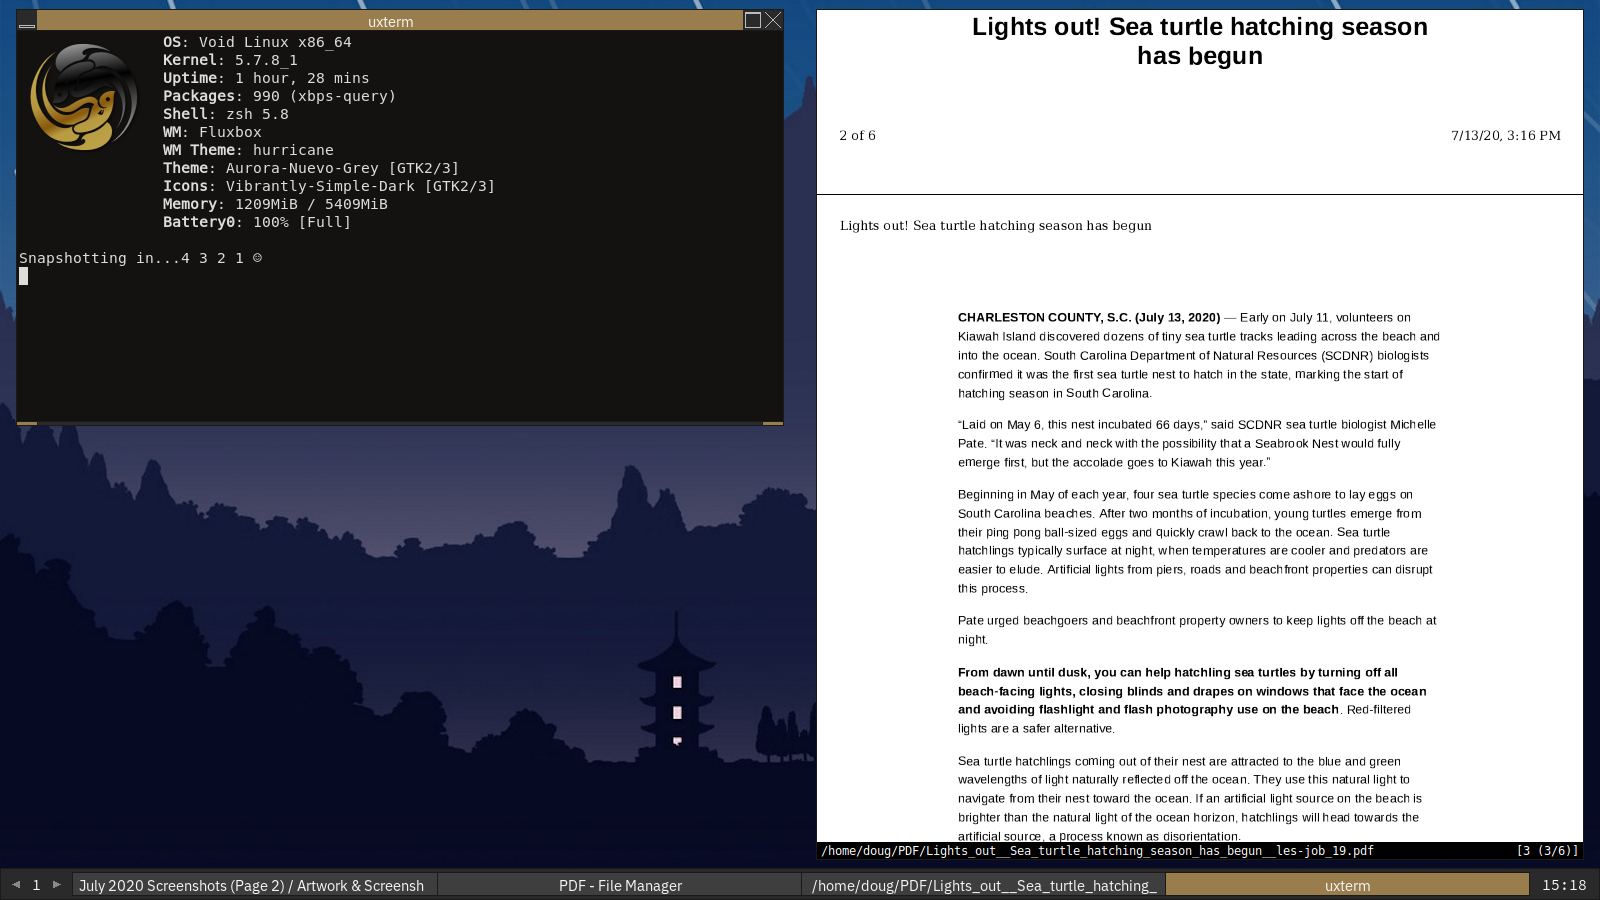Viewport: 1600px width, 900px height.
Task: Maximize the uxterm window
Action: click(753, 20)
